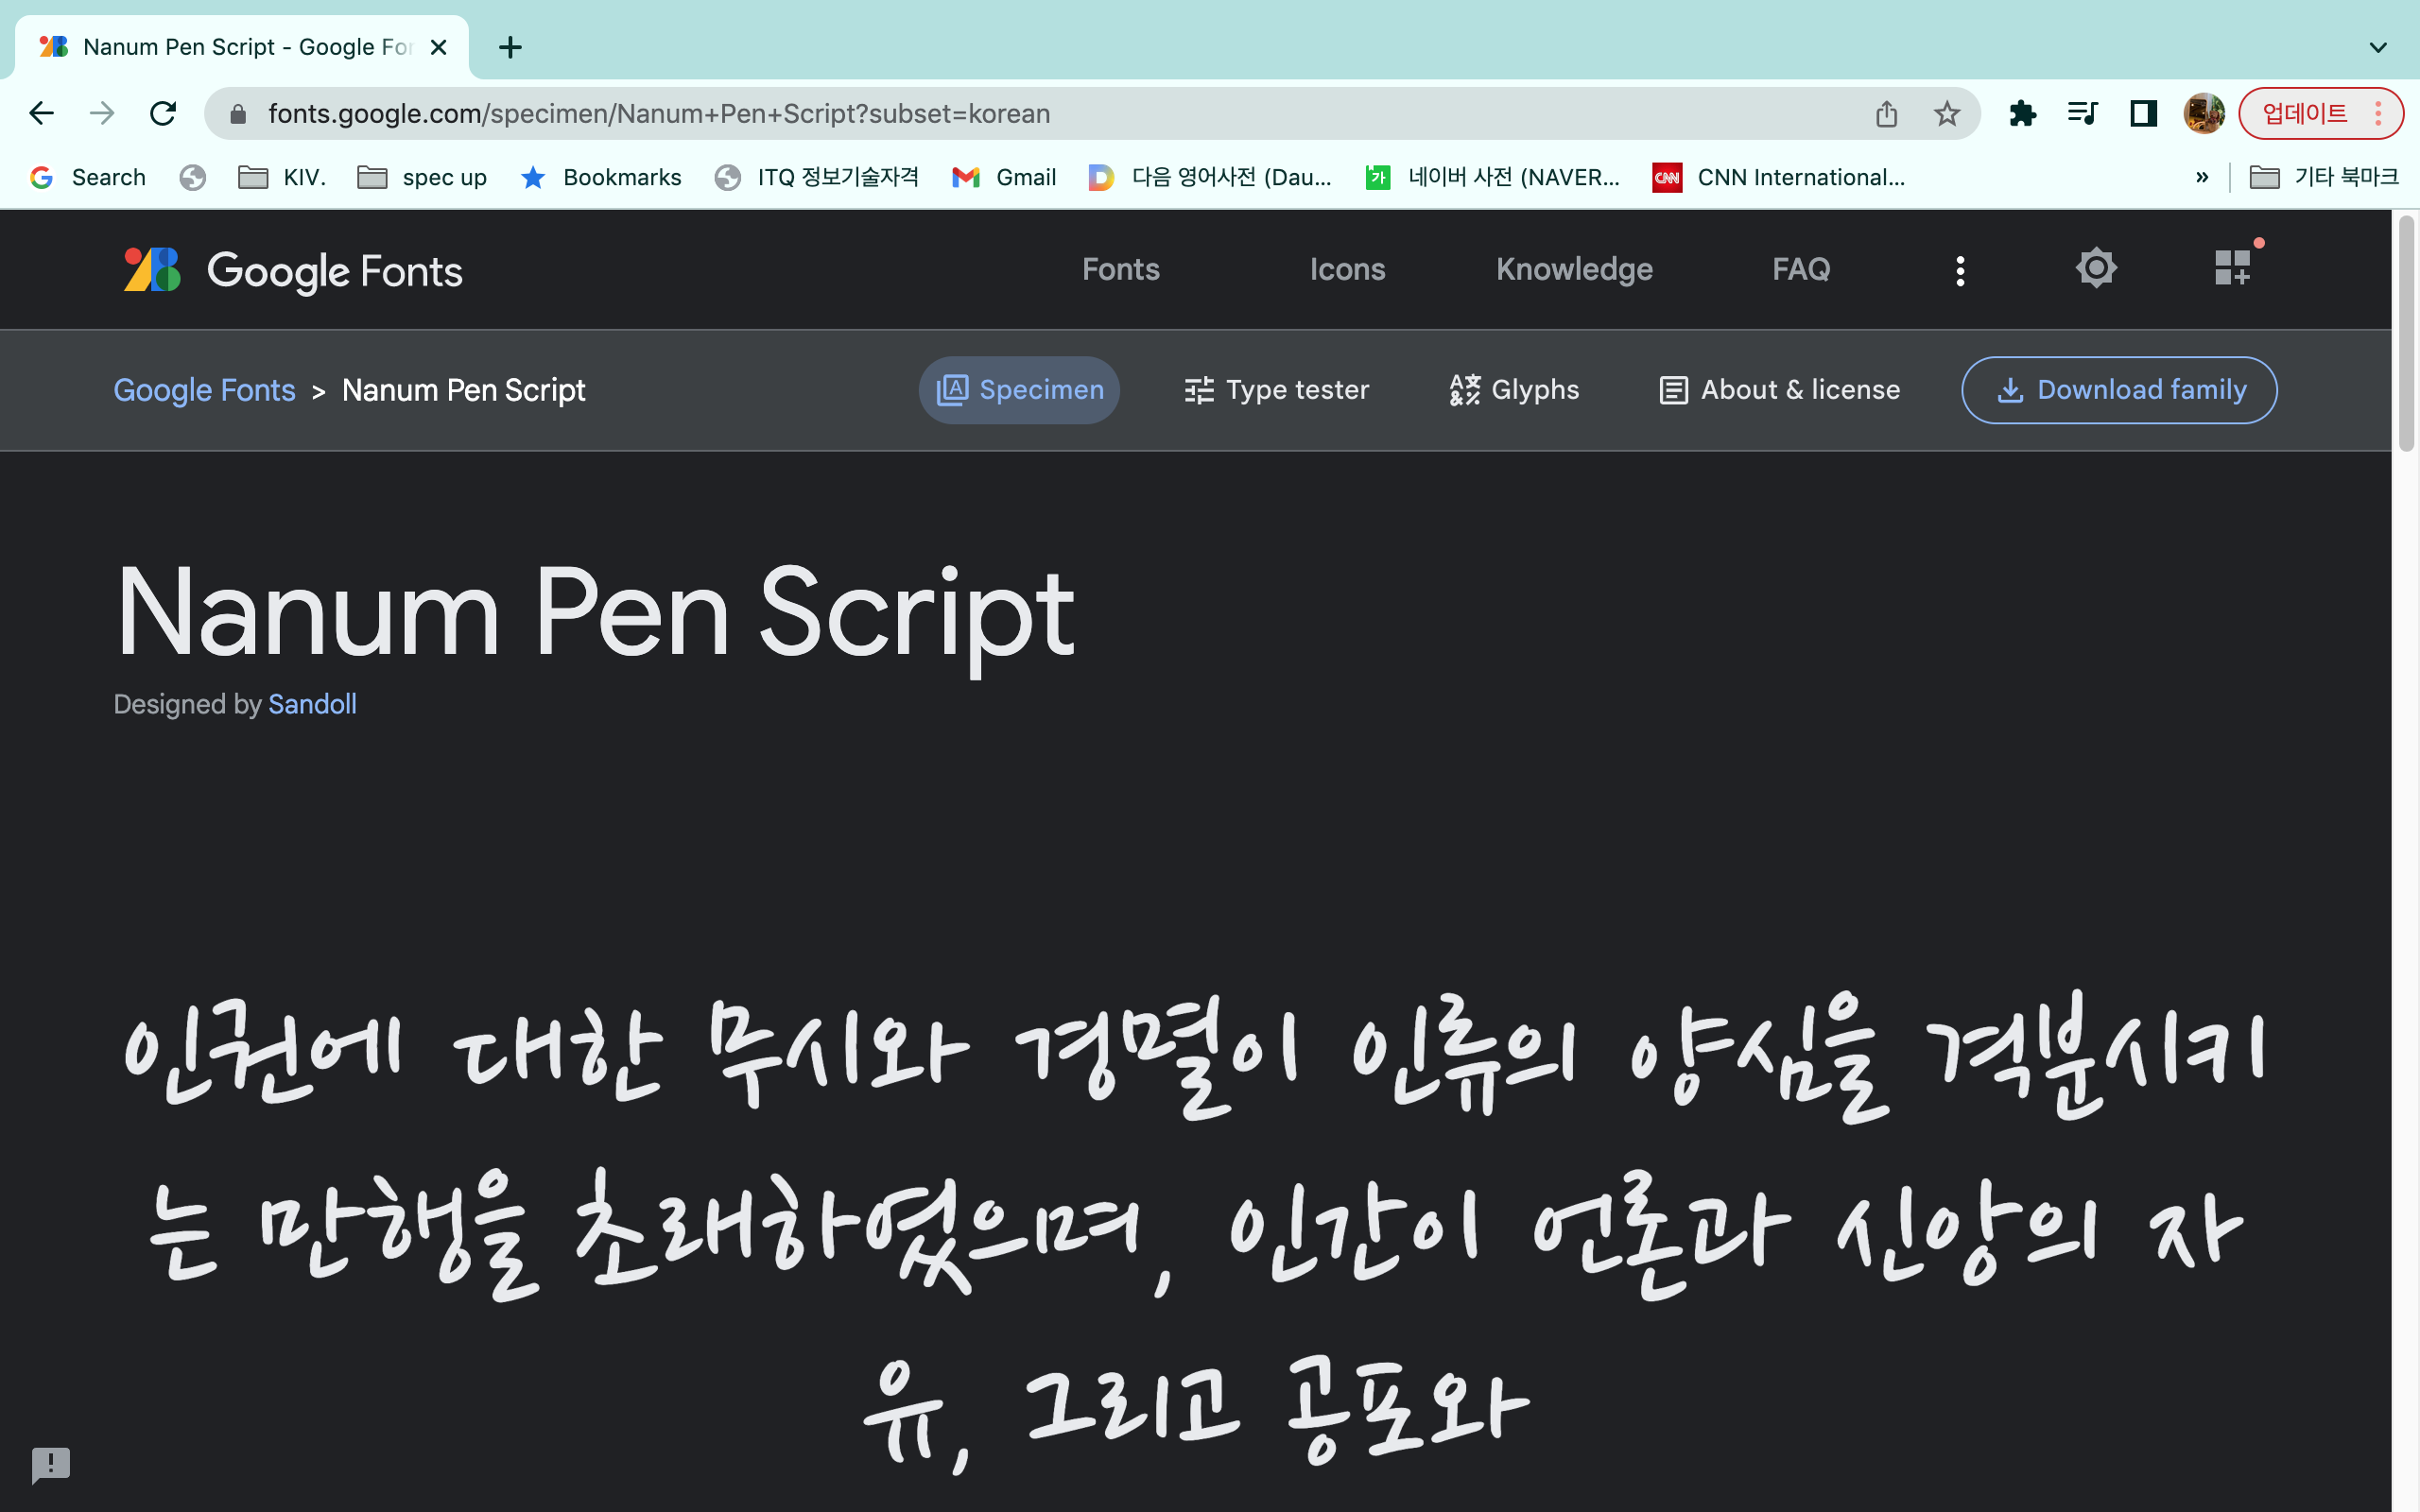The image size is (2420, 1512).
Task: Click the browser back arrow
Action: 41,113
